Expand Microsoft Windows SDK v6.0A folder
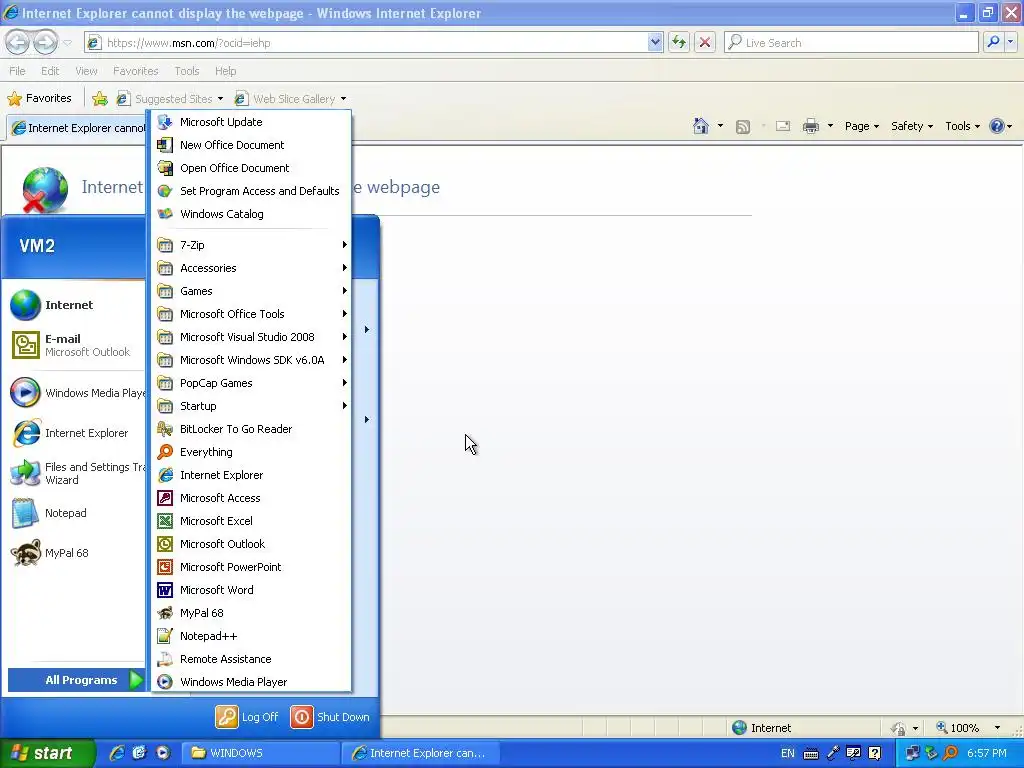 pos(251,360)
